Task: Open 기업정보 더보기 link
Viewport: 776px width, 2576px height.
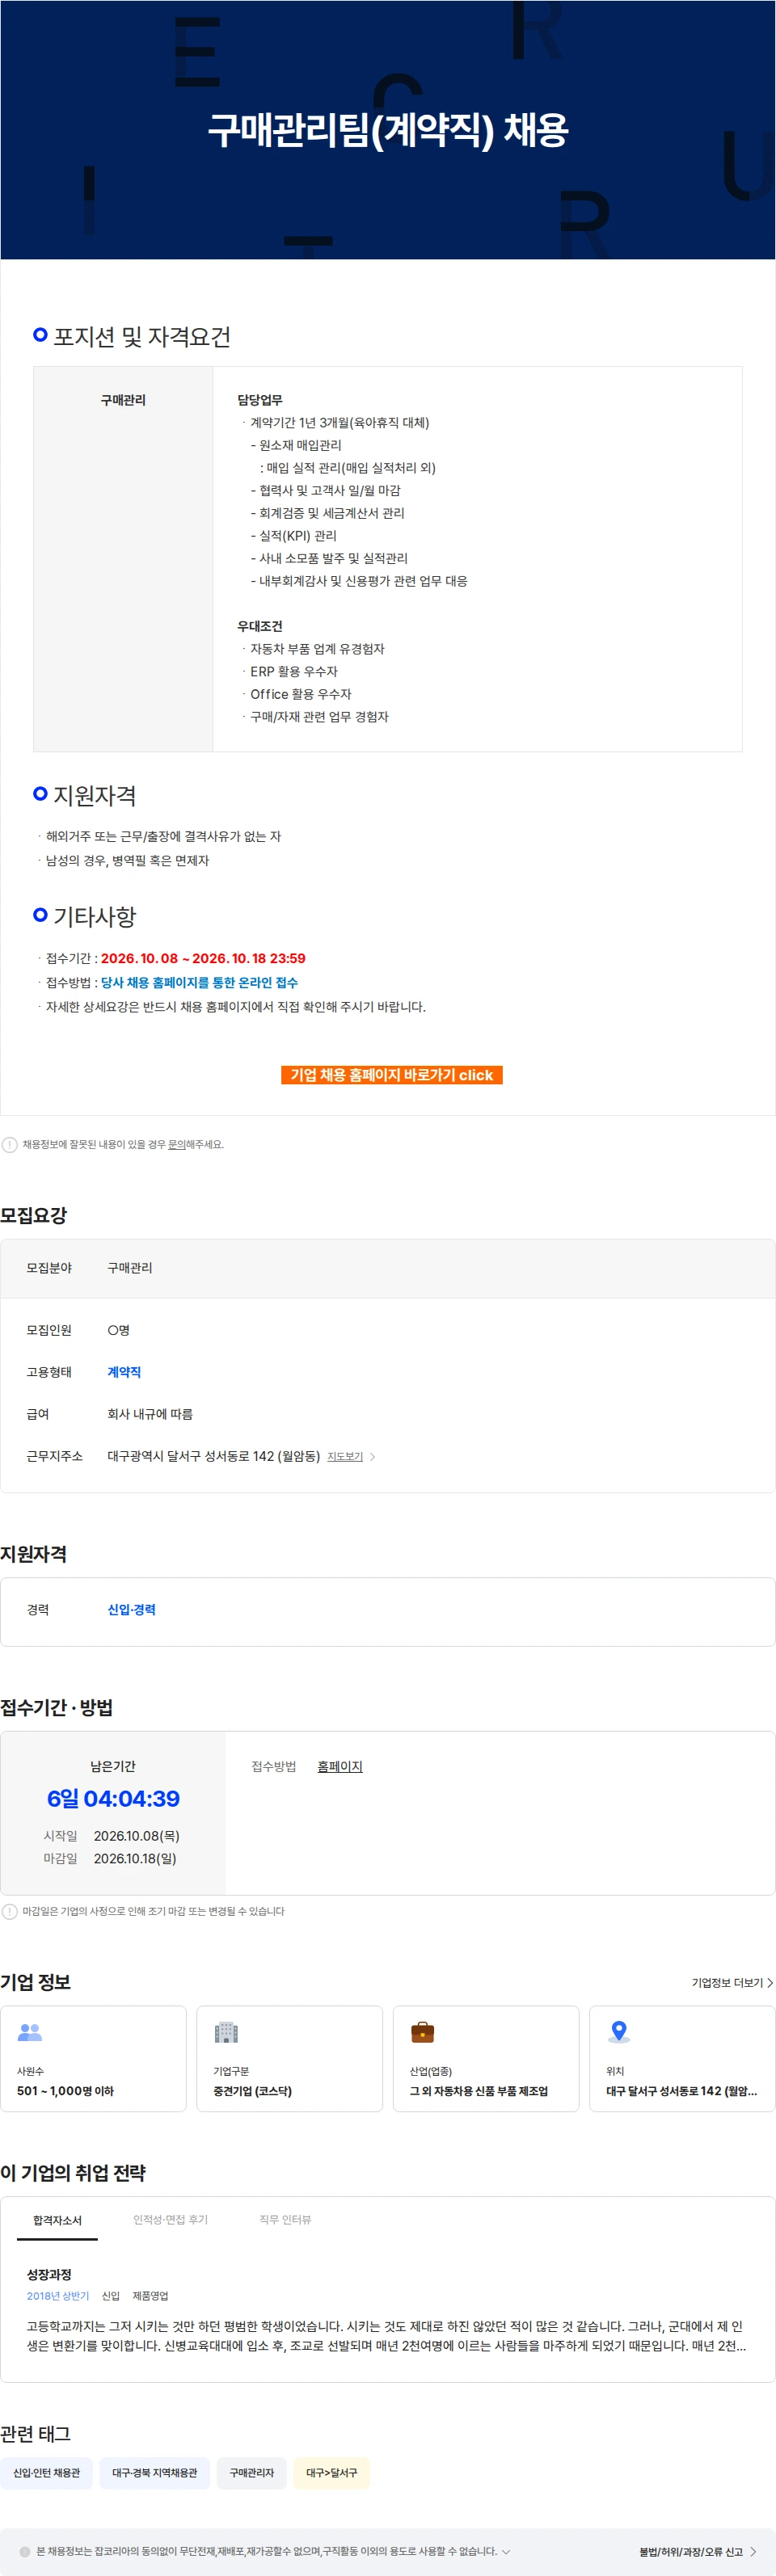Action: point(727,1982)
